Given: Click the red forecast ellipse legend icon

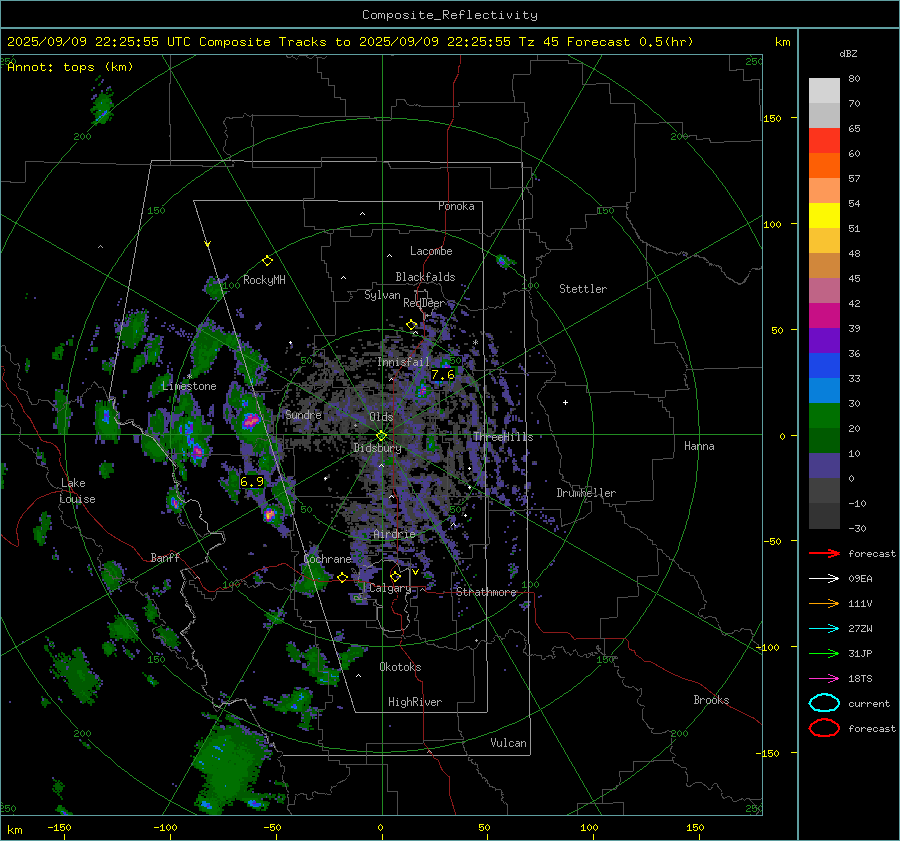Looking at the screenshot, I should 824,728.
